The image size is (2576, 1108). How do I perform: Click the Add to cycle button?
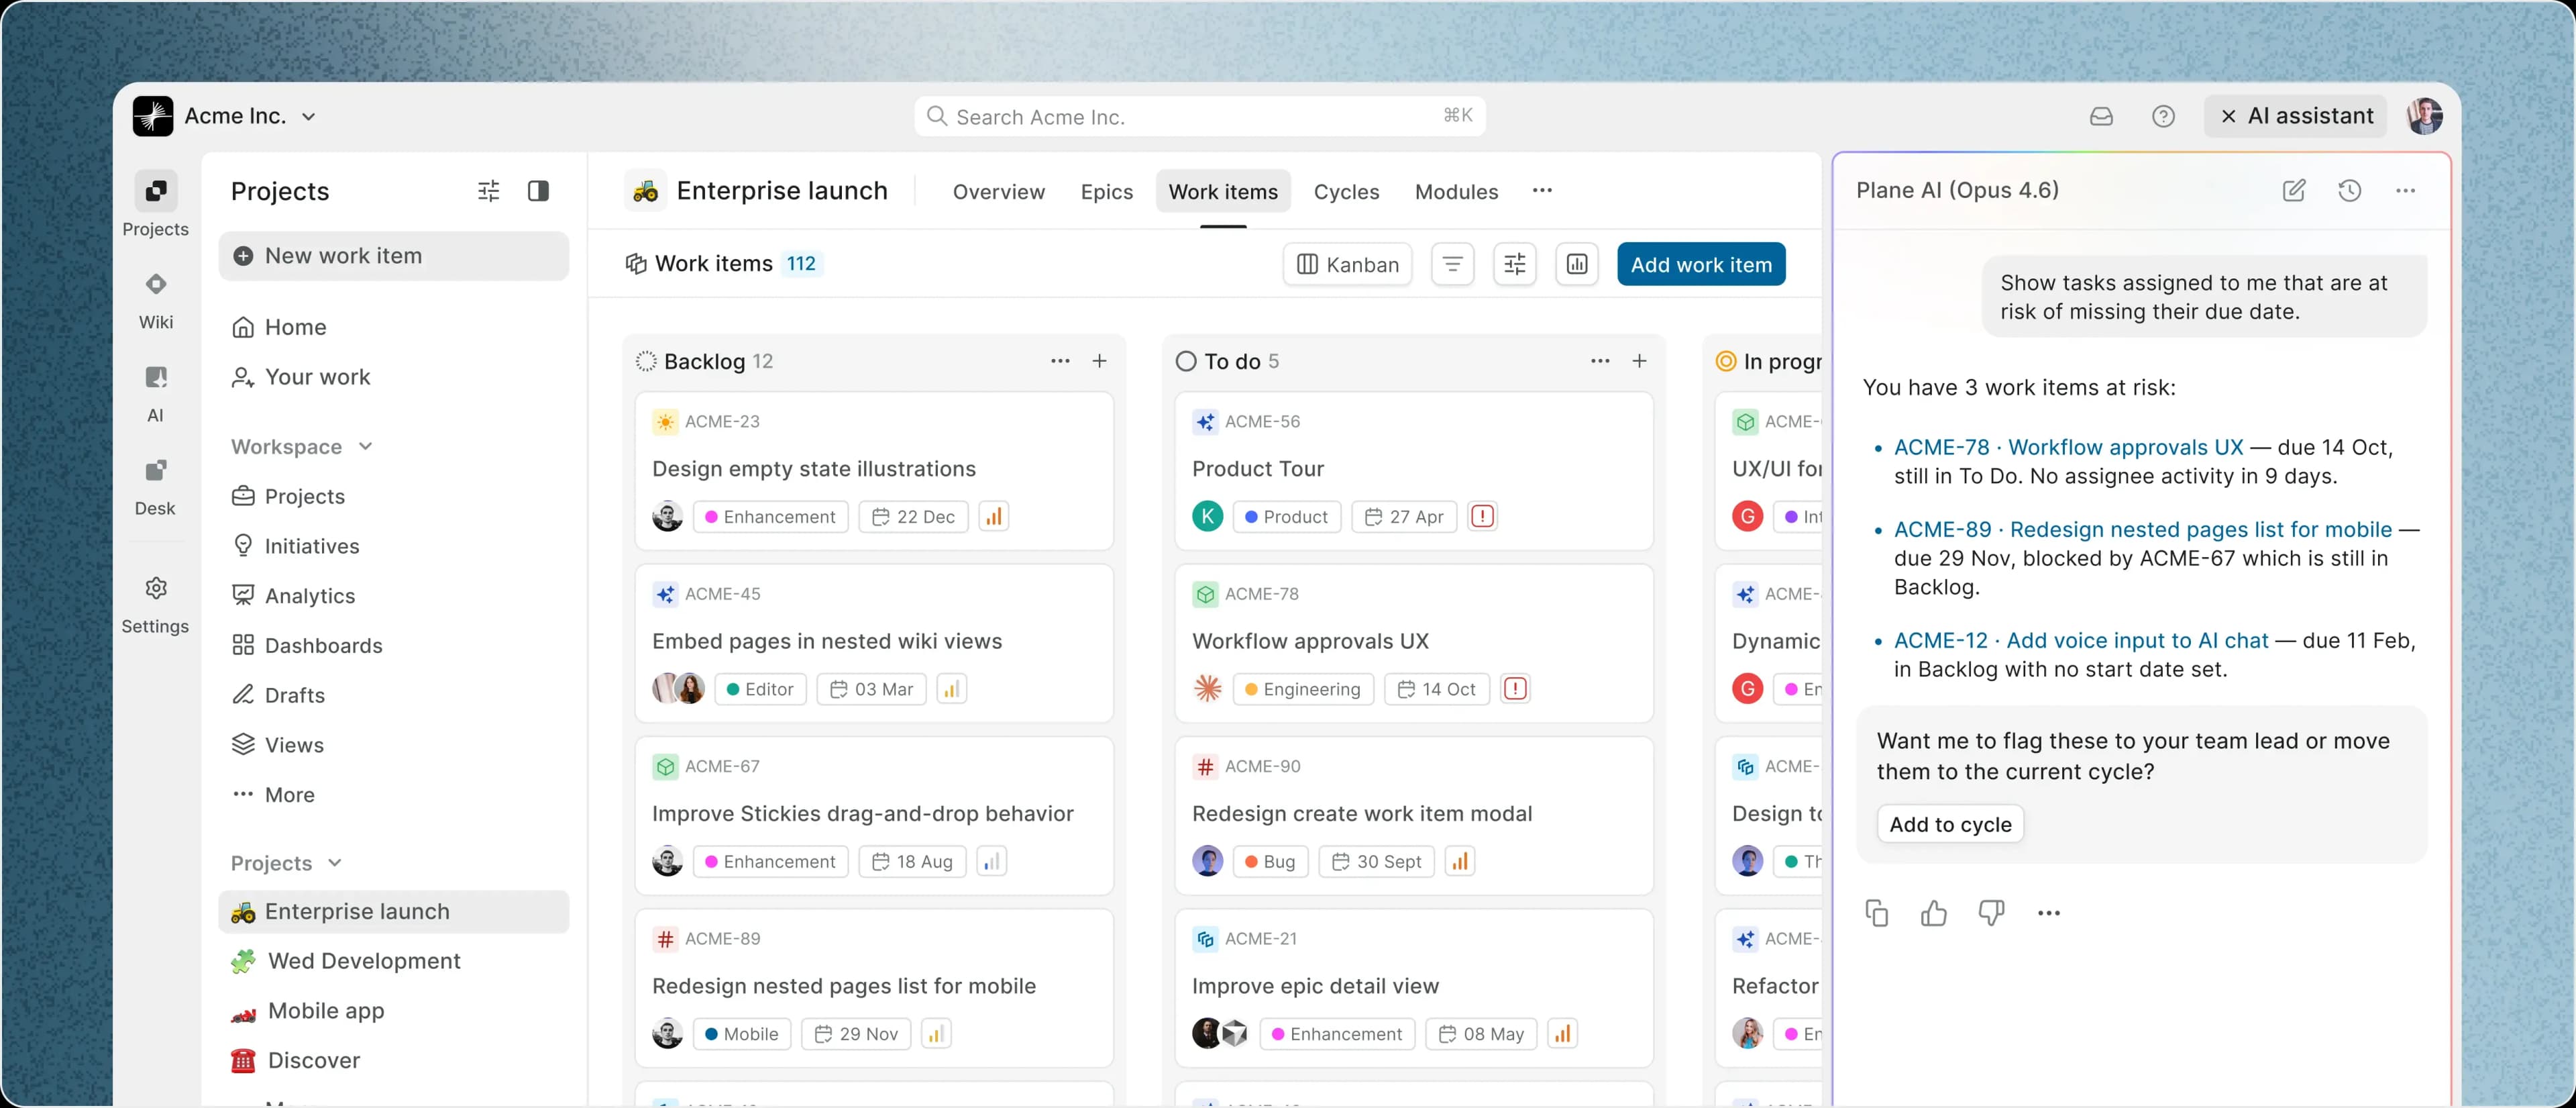1949,824
